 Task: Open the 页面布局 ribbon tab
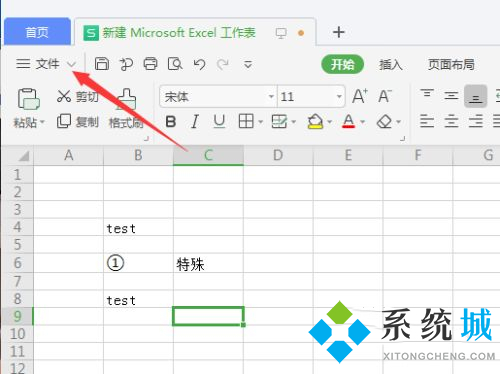point(451,64)
